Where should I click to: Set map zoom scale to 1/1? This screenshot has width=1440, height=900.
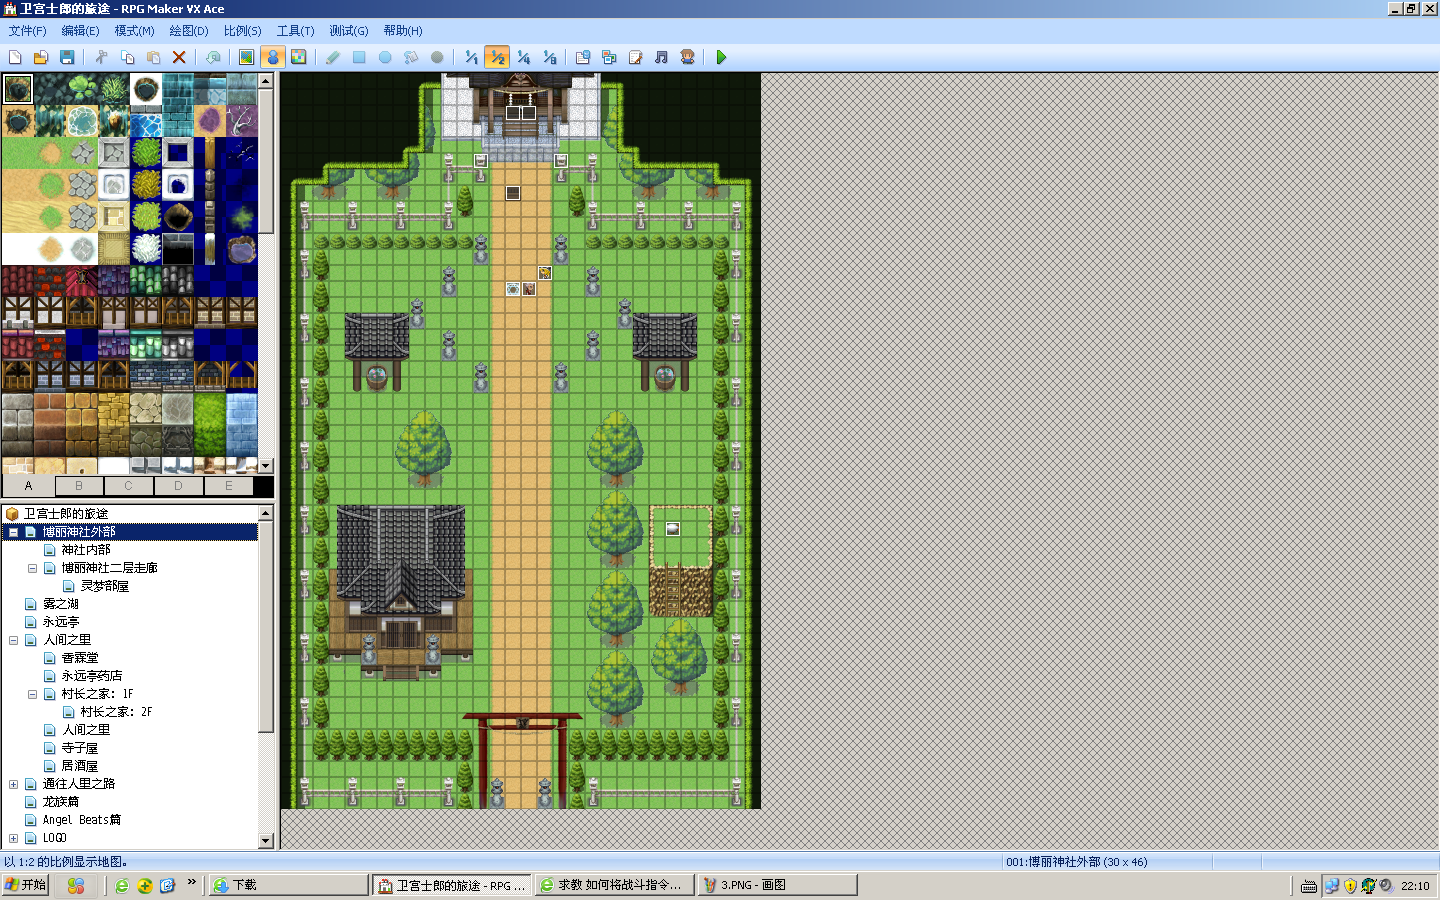pyautogui.click(x=471, y=57)
